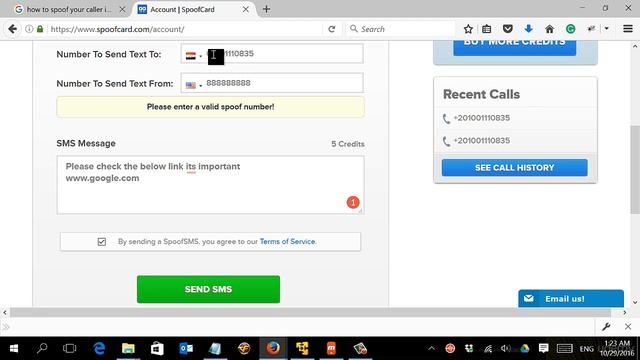Click the green Grammarly extension icon
The width and height of the screenshot is (640, 360).
571,29
